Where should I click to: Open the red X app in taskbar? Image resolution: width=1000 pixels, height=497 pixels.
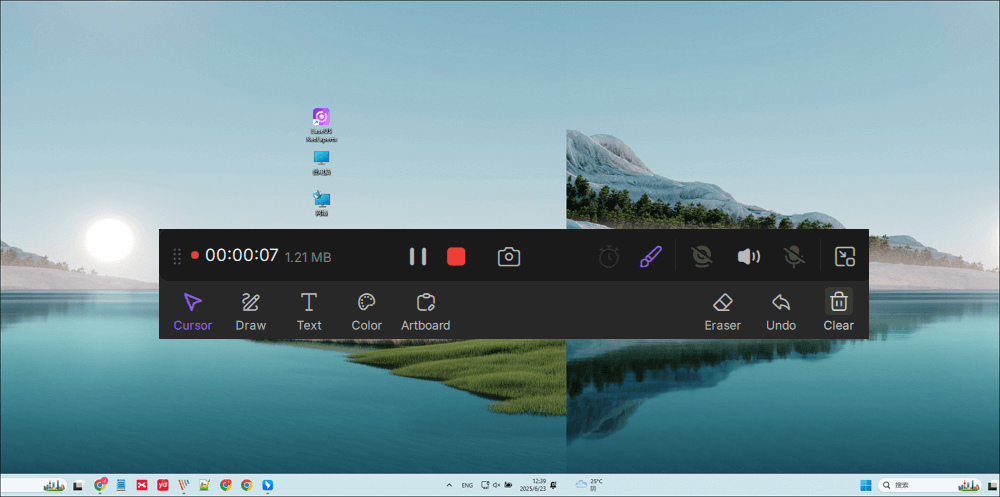point(142,485)
